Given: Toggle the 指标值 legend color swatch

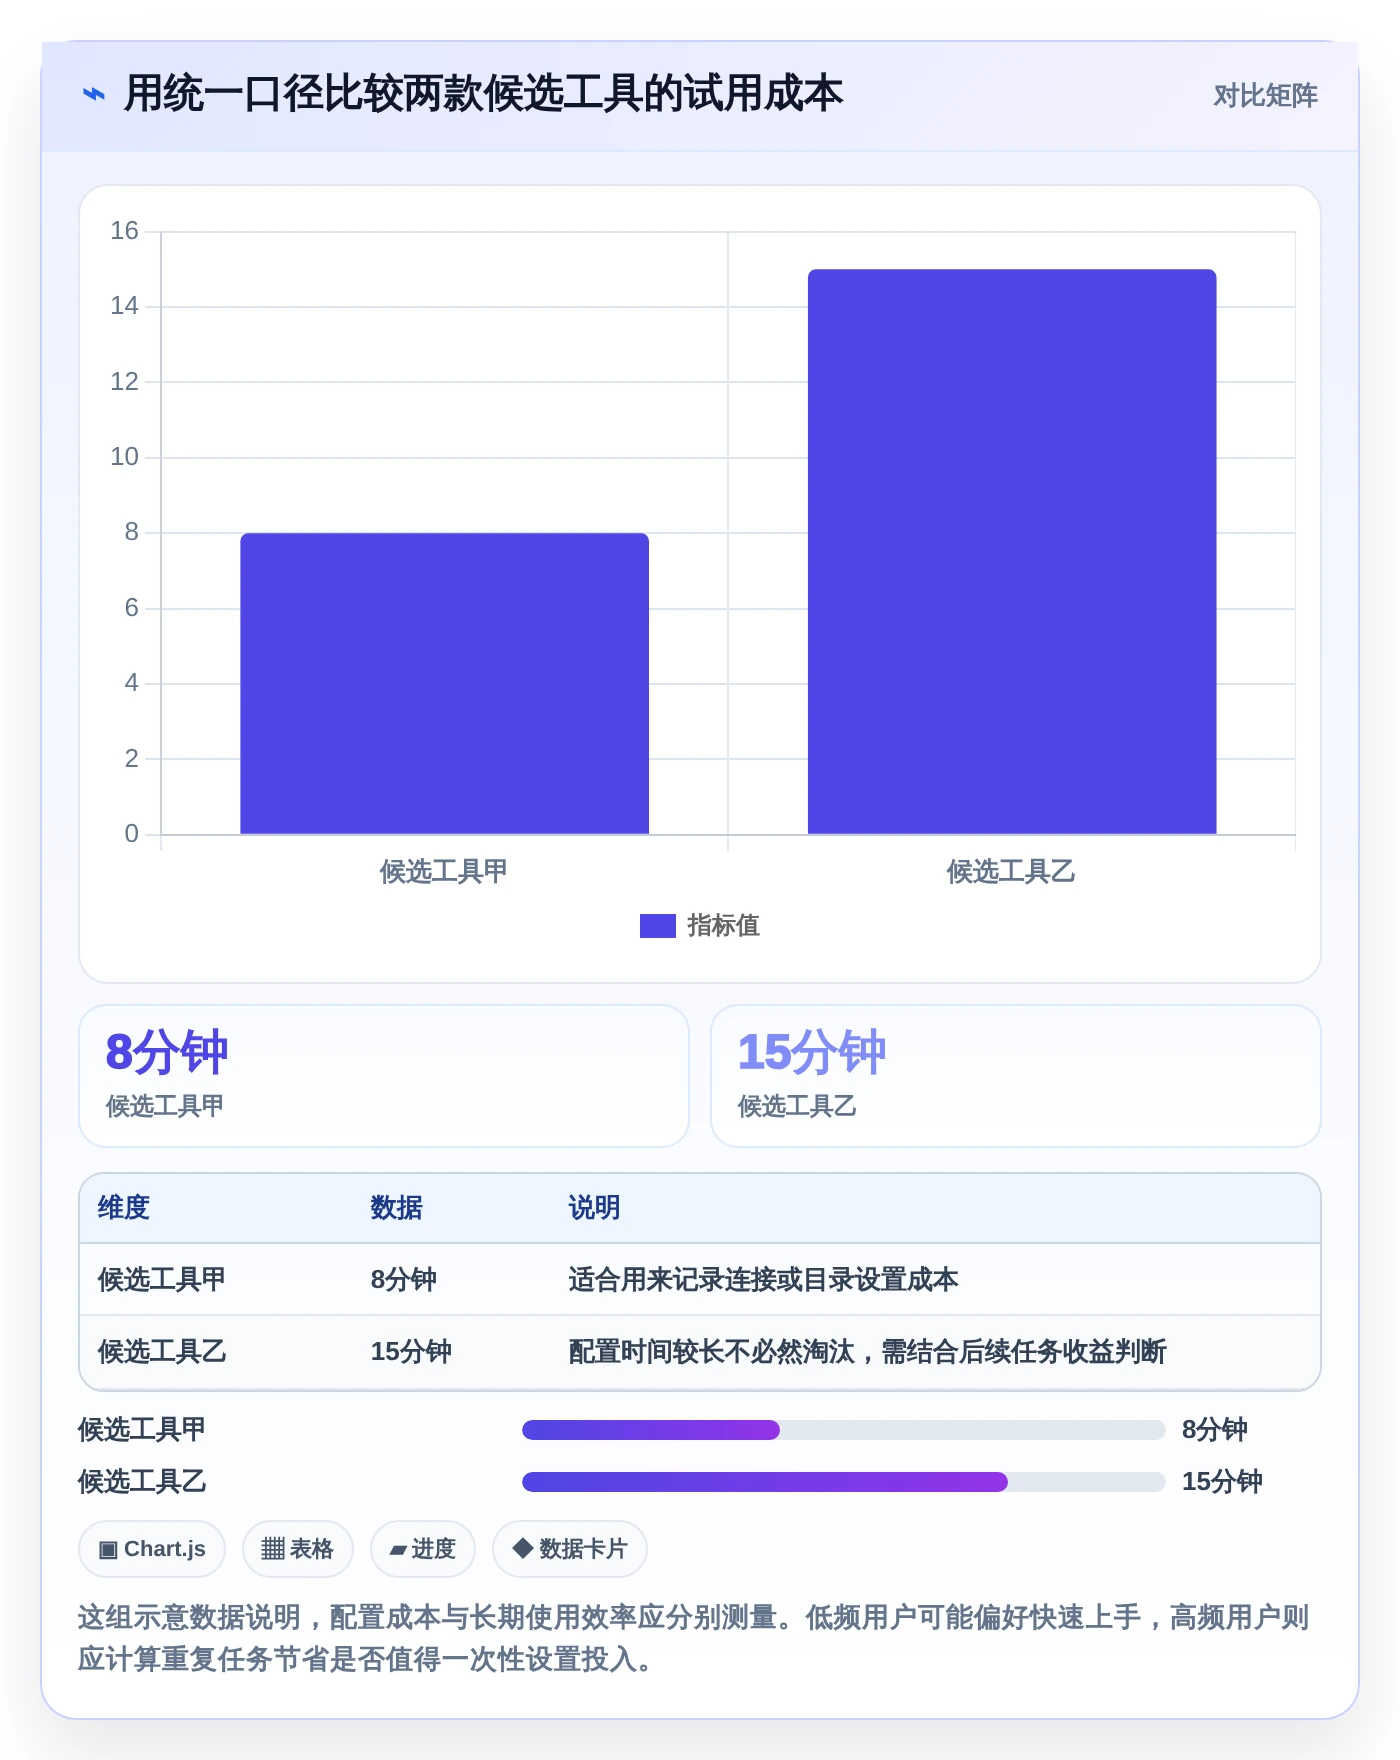Looking at the screenshot, I should (658, 926).
